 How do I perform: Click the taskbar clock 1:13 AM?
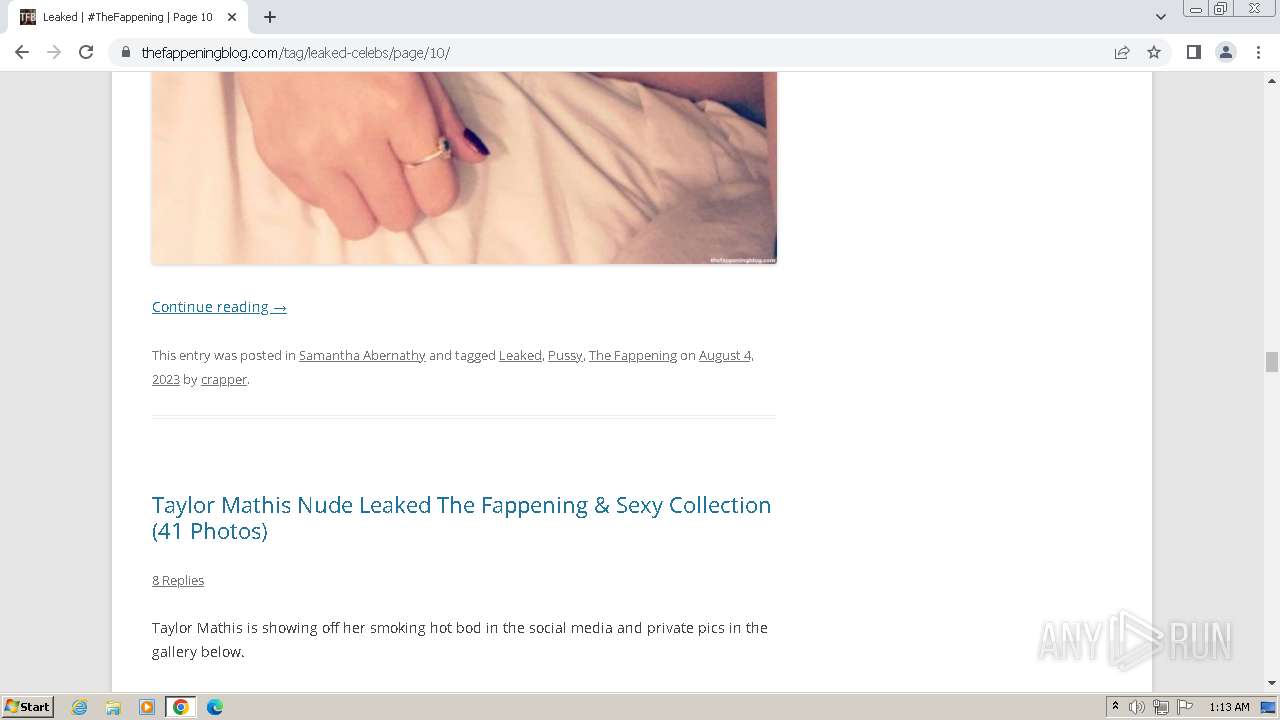coord(1229,707)
